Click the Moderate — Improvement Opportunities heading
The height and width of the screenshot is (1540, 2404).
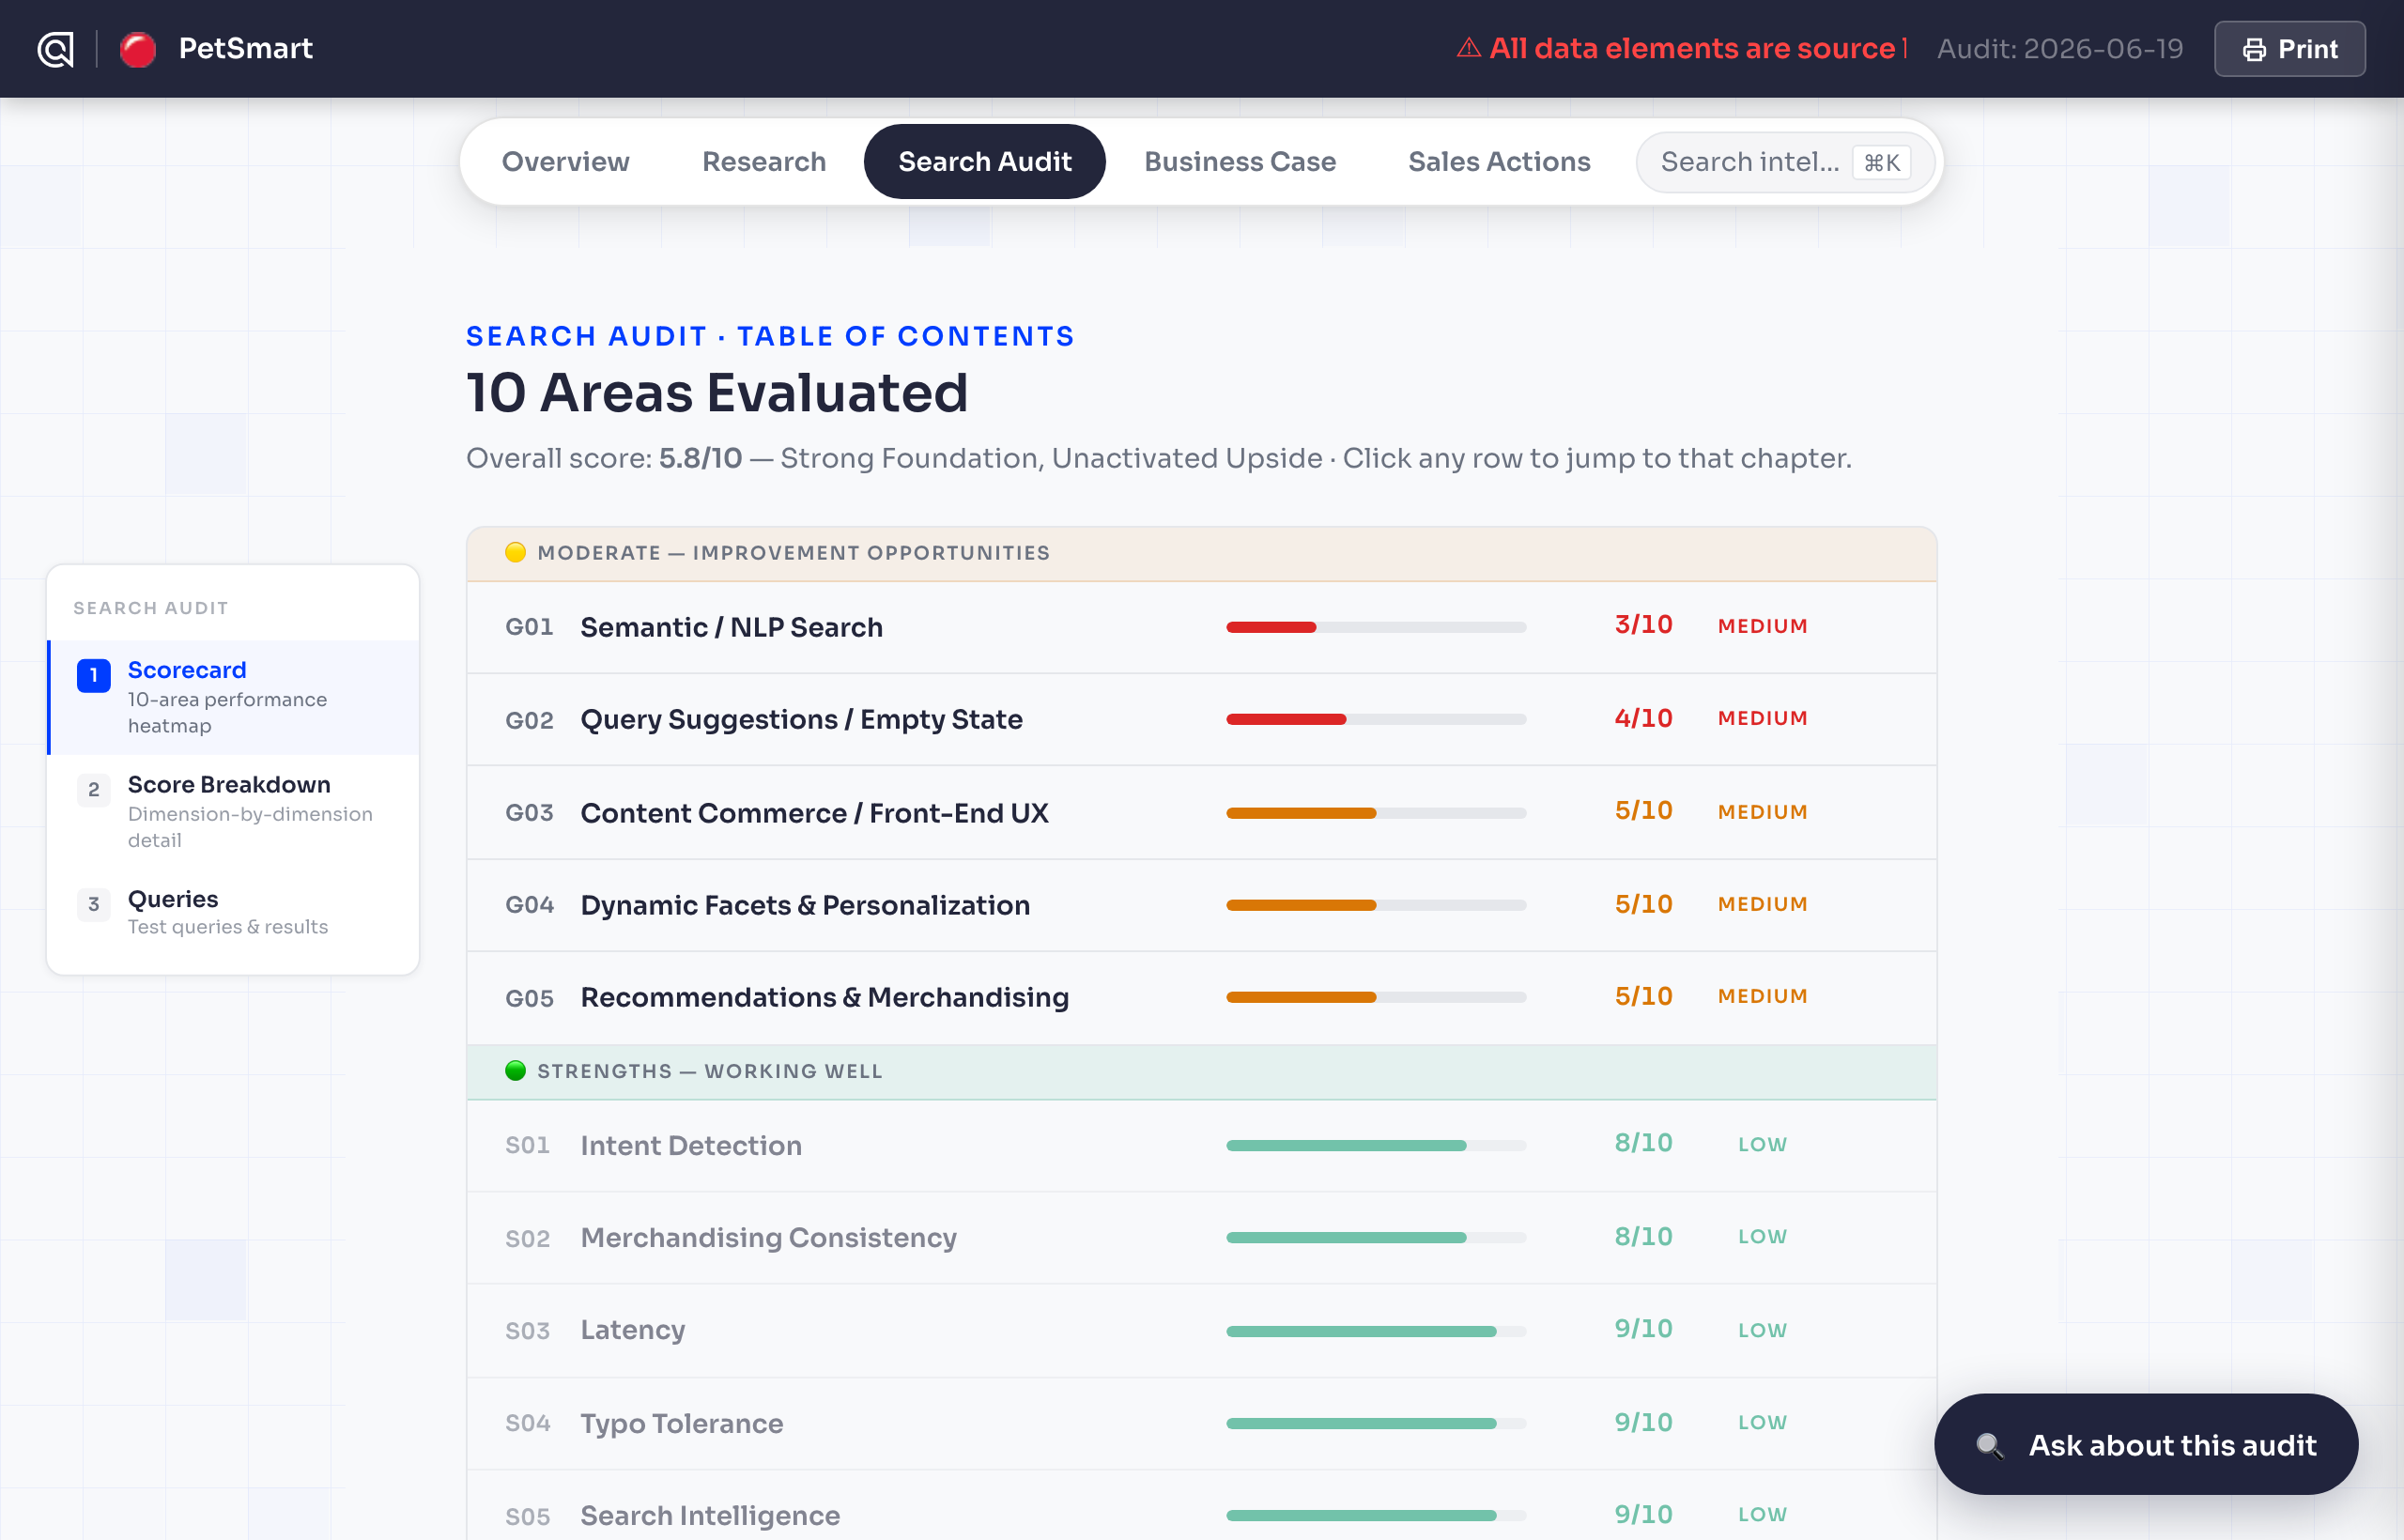click(793, 553)
